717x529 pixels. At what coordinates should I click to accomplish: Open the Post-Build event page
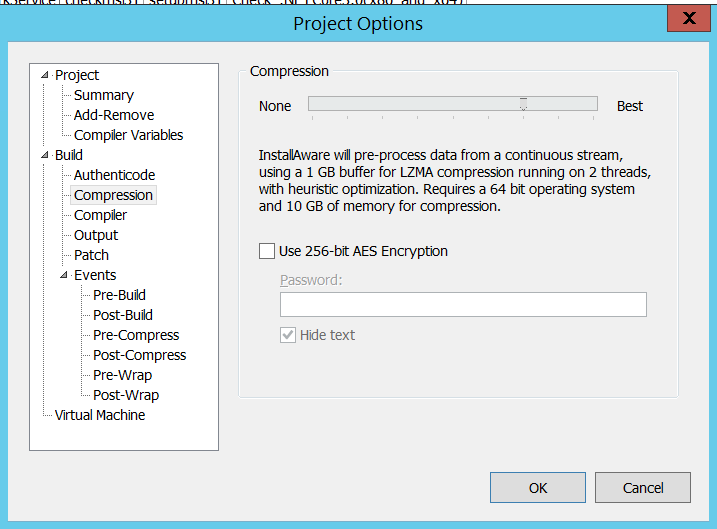coord(123,315)
